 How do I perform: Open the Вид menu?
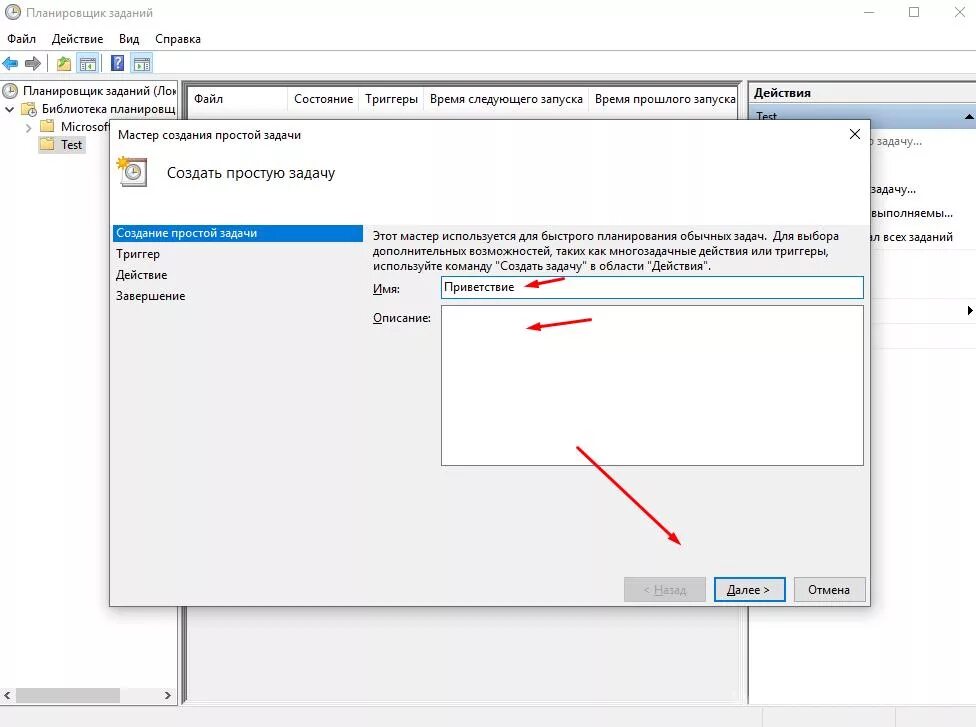[129, 39]
